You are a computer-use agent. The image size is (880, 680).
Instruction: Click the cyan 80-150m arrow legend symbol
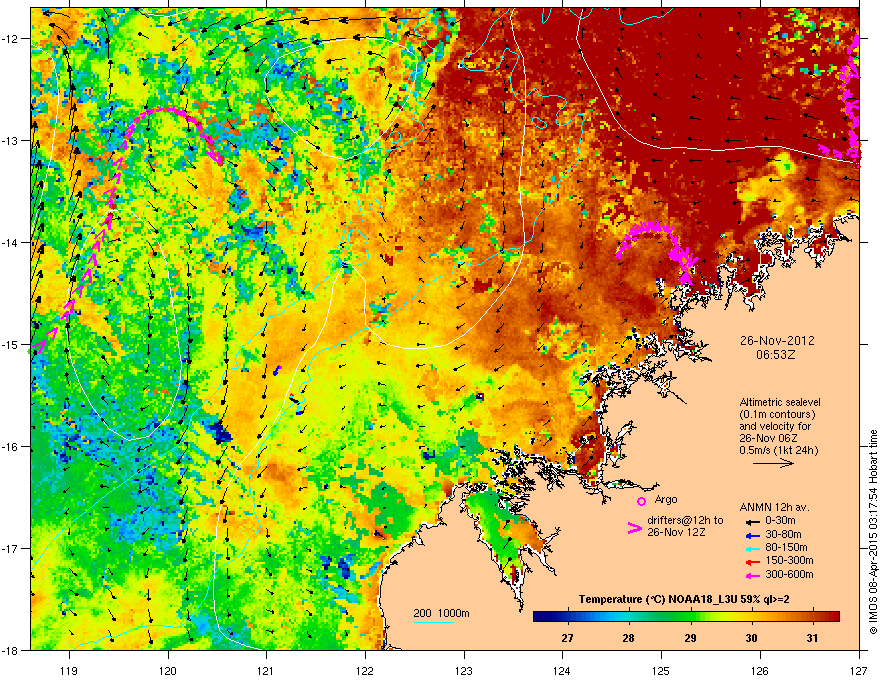753,548
